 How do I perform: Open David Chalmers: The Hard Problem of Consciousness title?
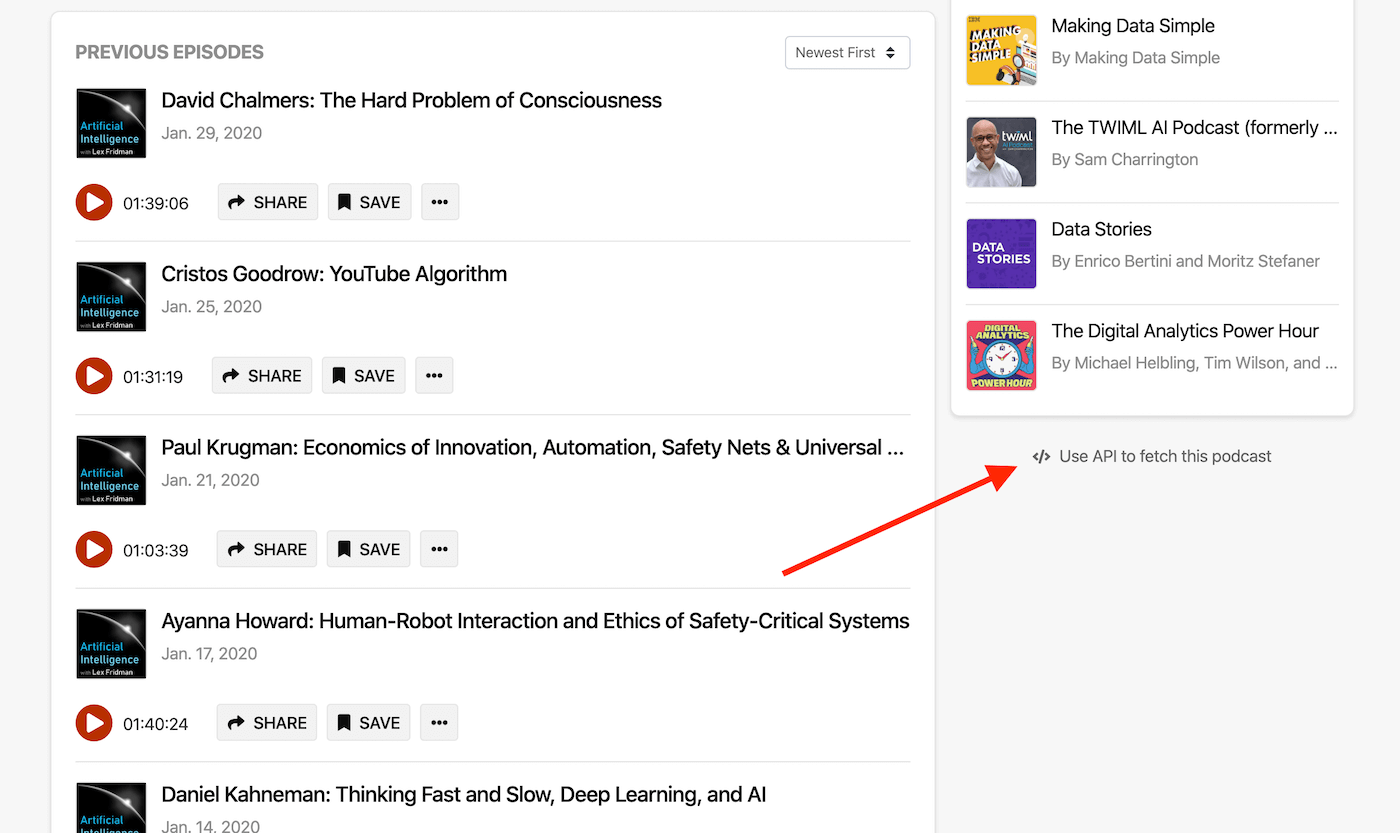(412, 100)
